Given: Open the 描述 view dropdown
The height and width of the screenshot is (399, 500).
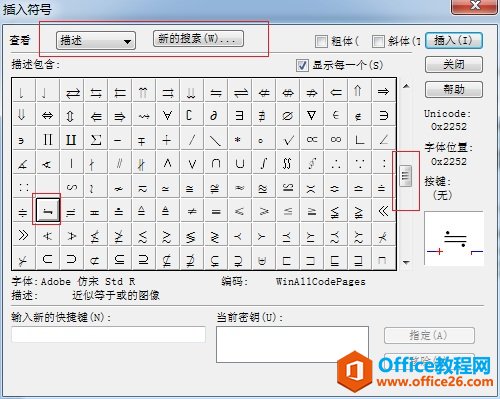Looking at the screenshot, I should click(96, 41).
